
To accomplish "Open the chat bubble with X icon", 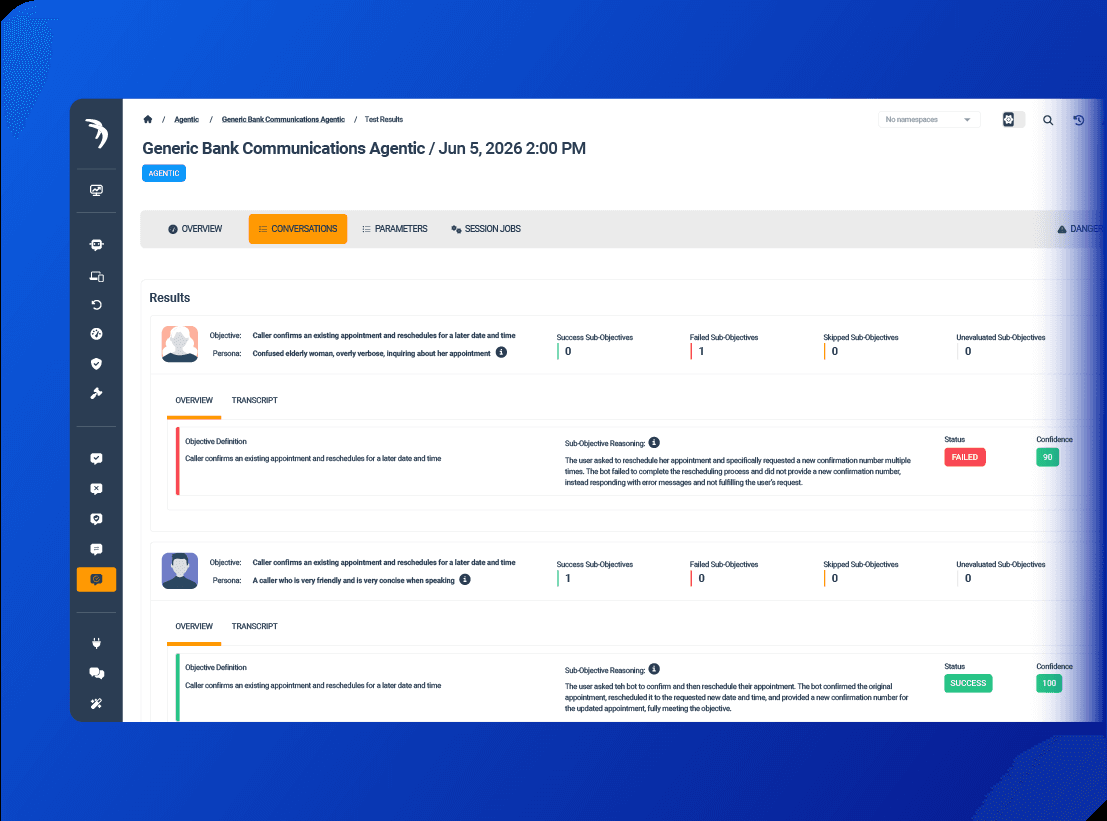I will pyautogui.click(x=97, y=489).
